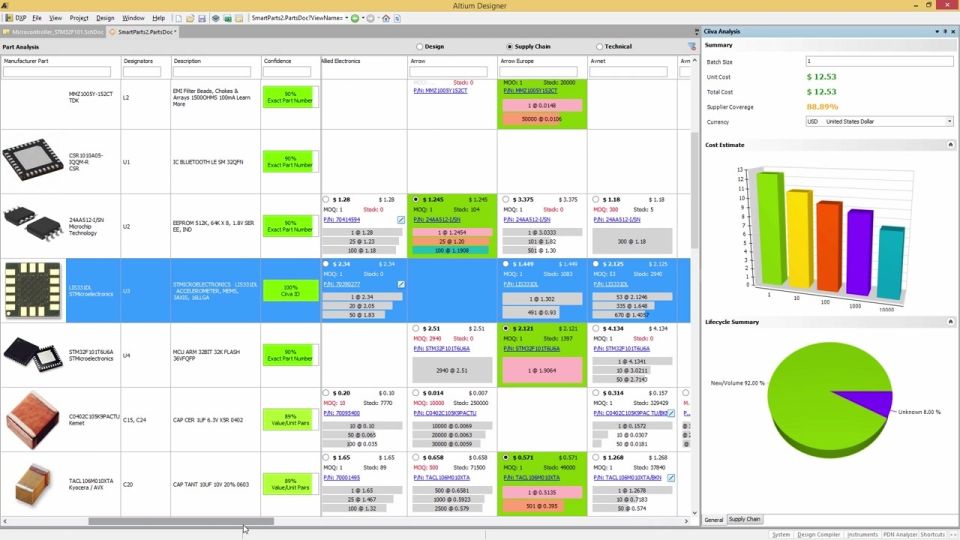Click the Designators filter field
Screen dimensions: 960x540
[x=142, y=72]
